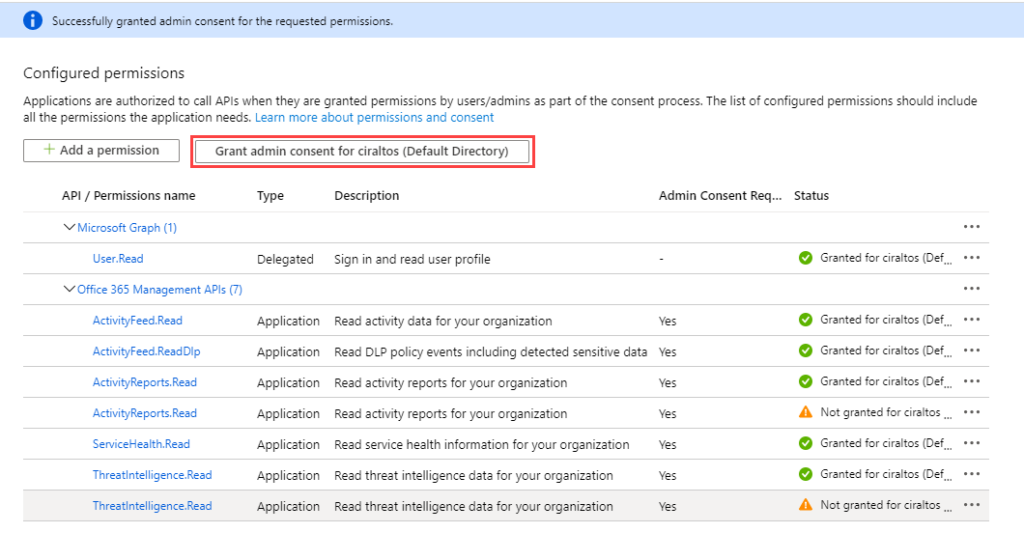Open the ServiceHealth.Read permission link

[141, 444]
